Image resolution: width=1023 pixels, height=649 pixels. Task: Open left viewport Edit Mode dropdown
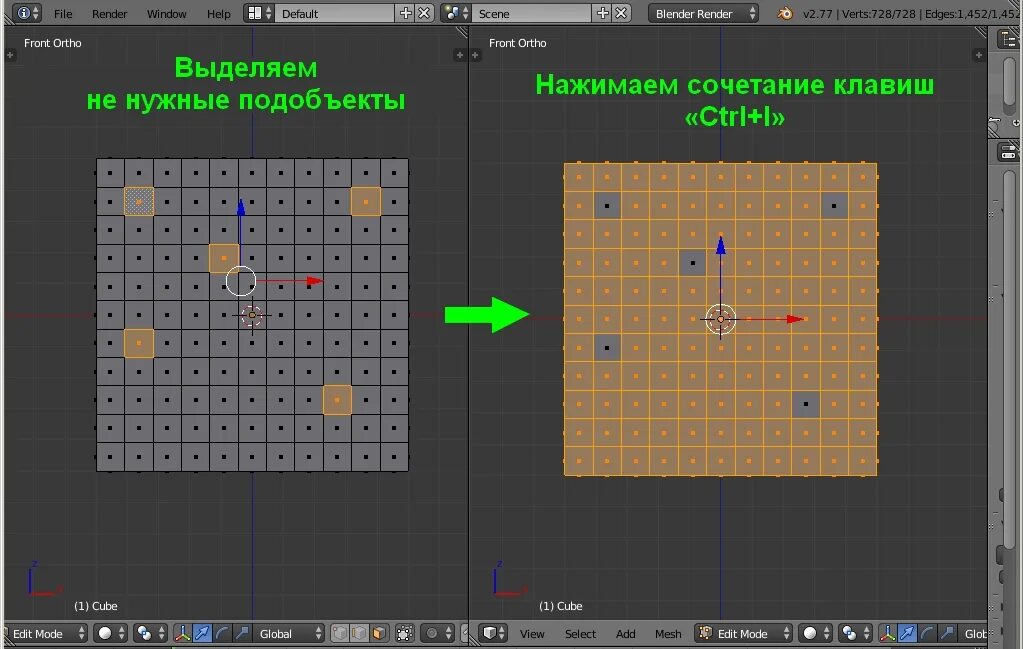click(x=46, y=633)
